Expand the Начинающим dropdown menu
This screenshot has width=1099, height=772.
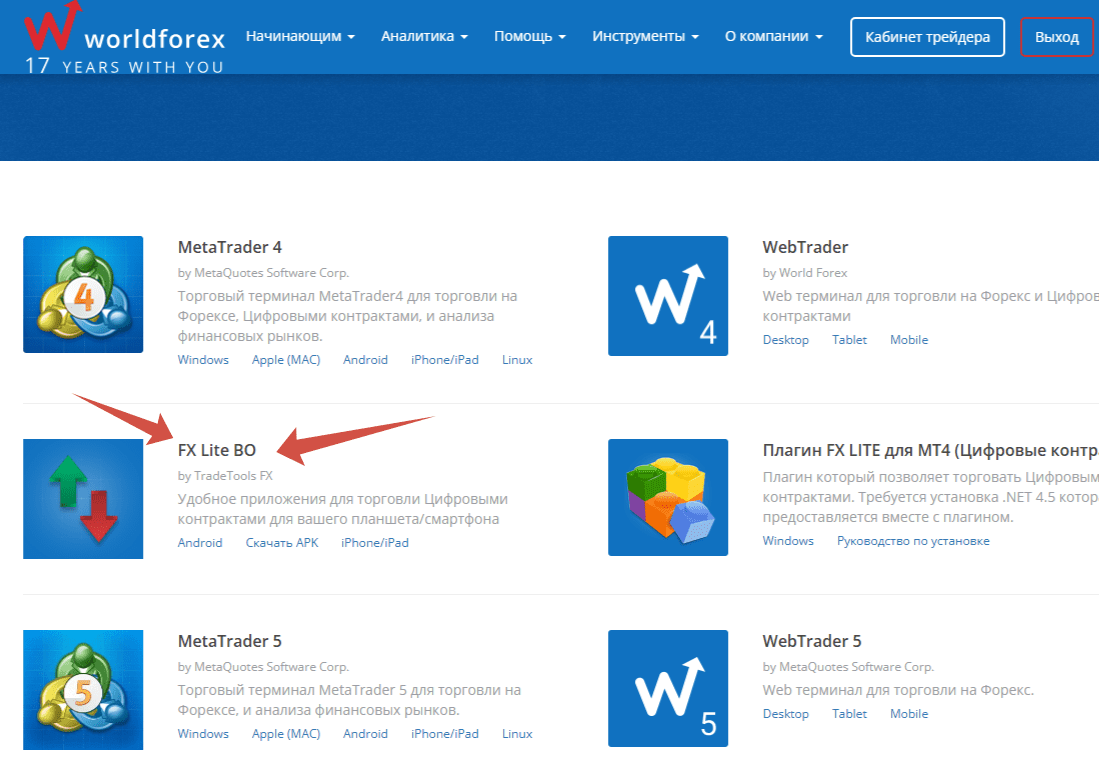(300, 37)
